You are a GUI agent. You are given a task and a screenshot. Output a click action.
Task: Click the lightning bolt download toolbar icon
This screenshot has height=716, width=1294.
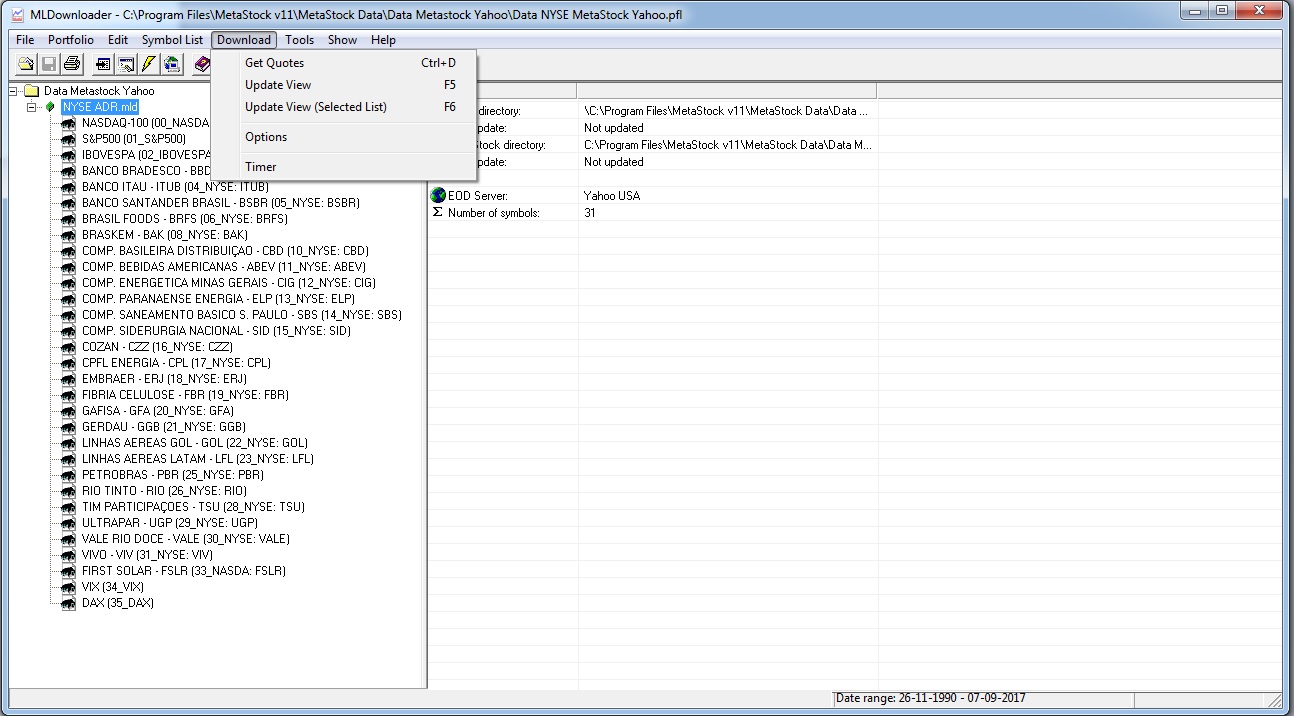[149, 65]
